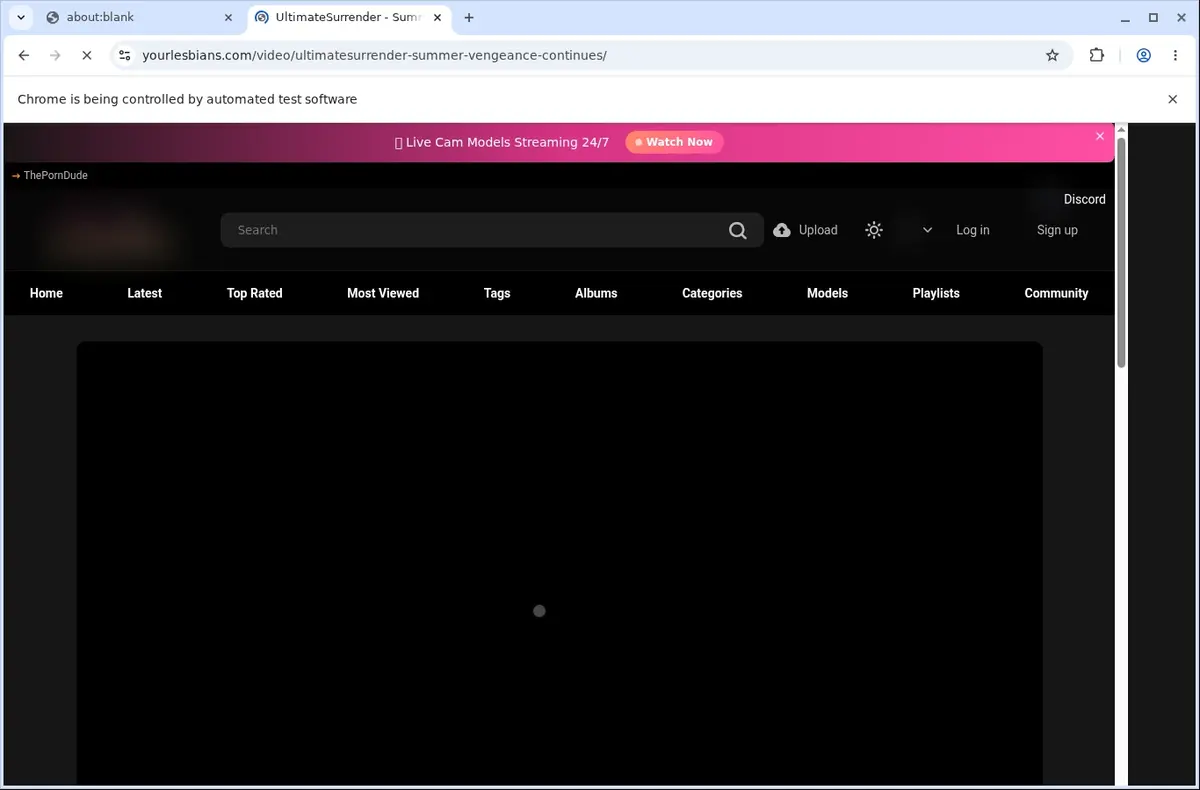Open the Chrome tab search dropdown arrow

point(20,17)
